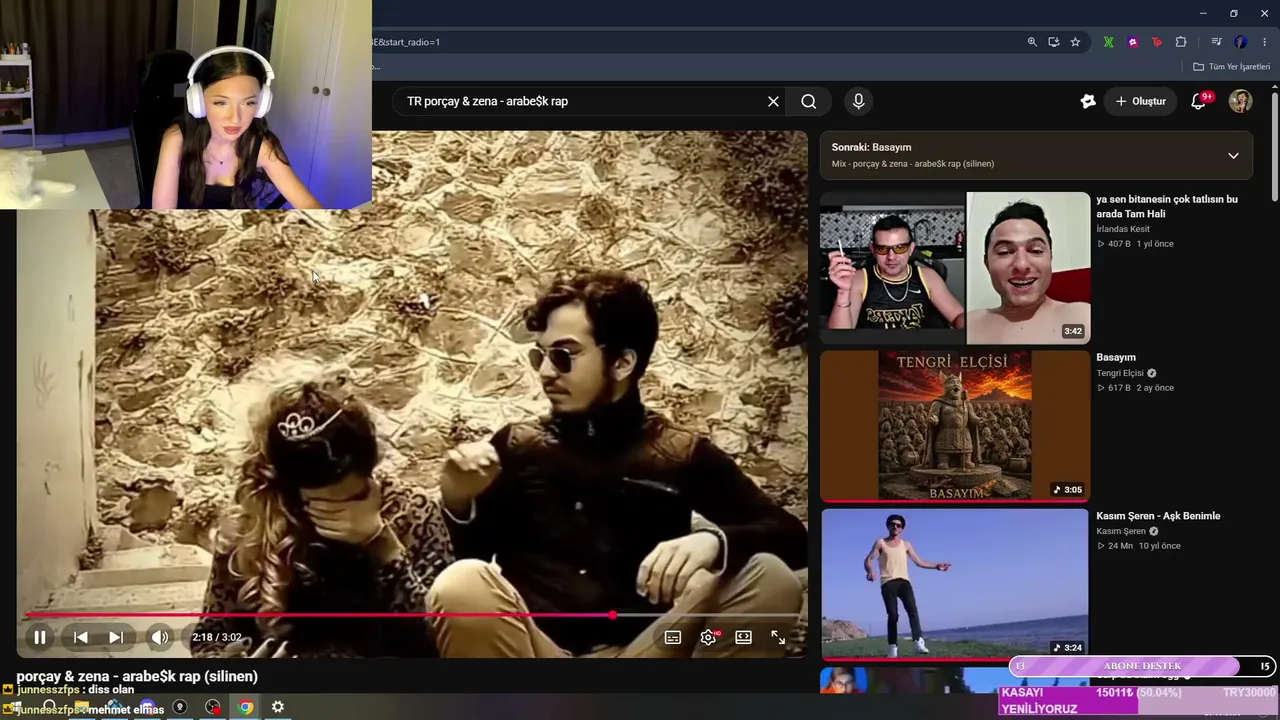Open the Oluştur create menu

(1141, 101)
